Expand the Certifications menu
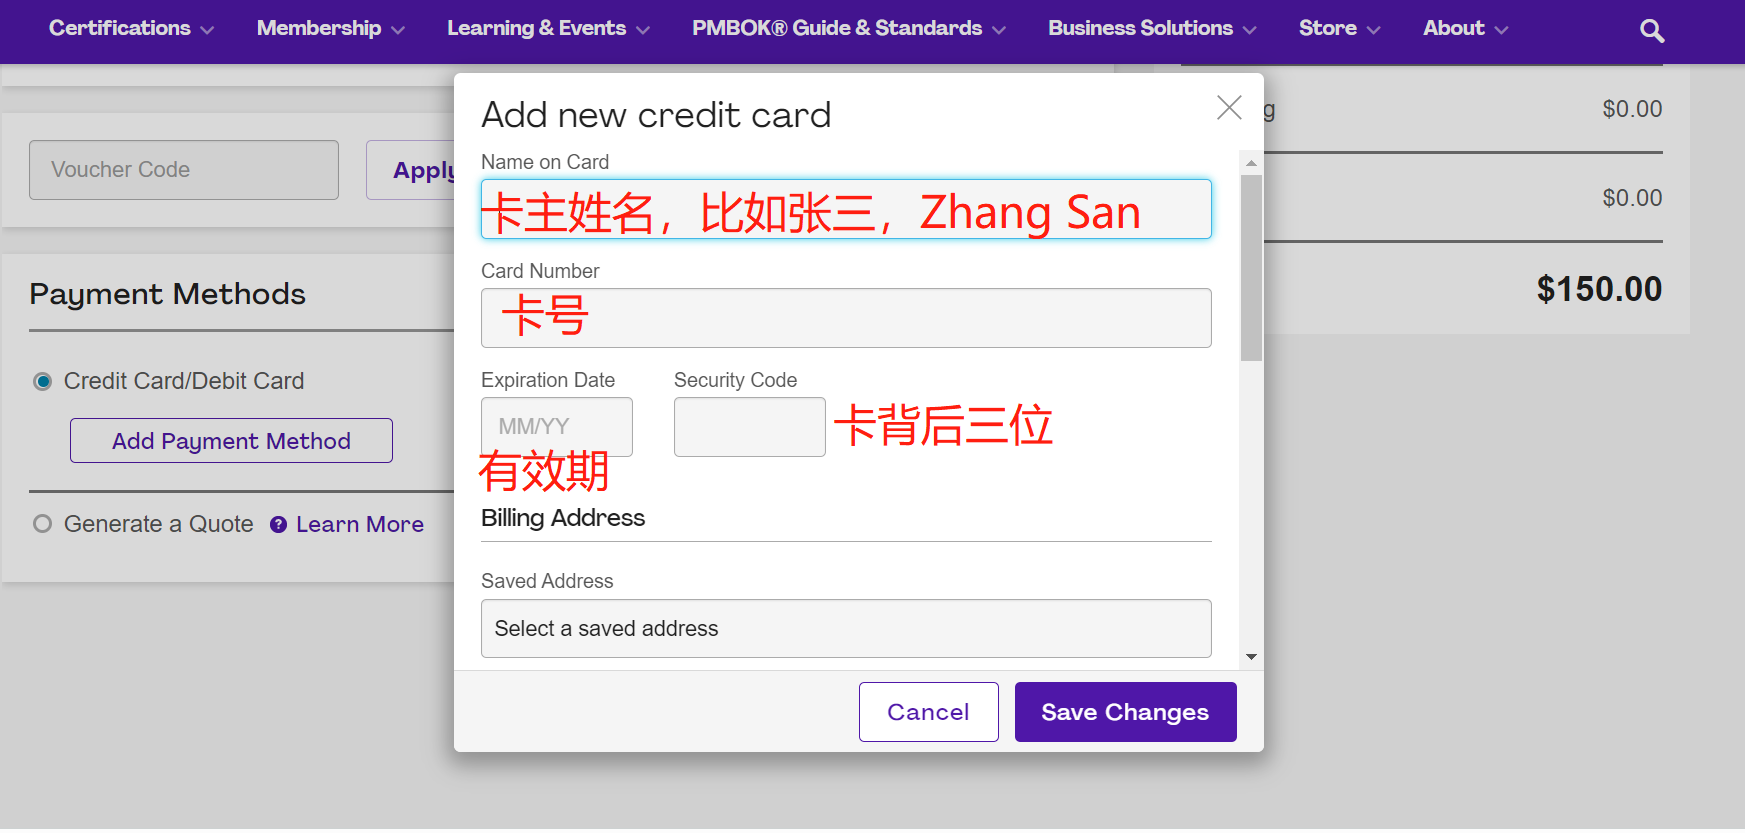Viewport: 1745px width, 833px height. [x=131, y=29]
